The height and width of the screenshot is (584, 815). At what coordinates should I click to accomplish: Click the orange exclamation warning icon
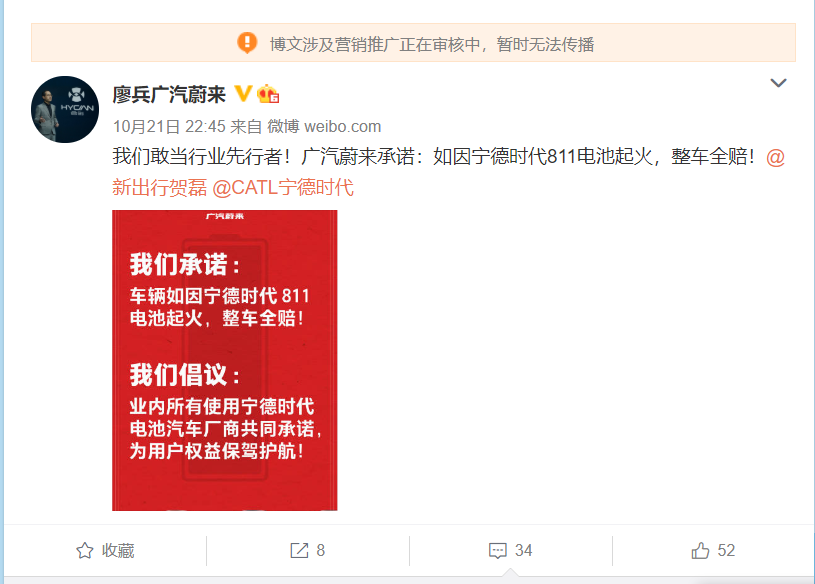(247, 43)
